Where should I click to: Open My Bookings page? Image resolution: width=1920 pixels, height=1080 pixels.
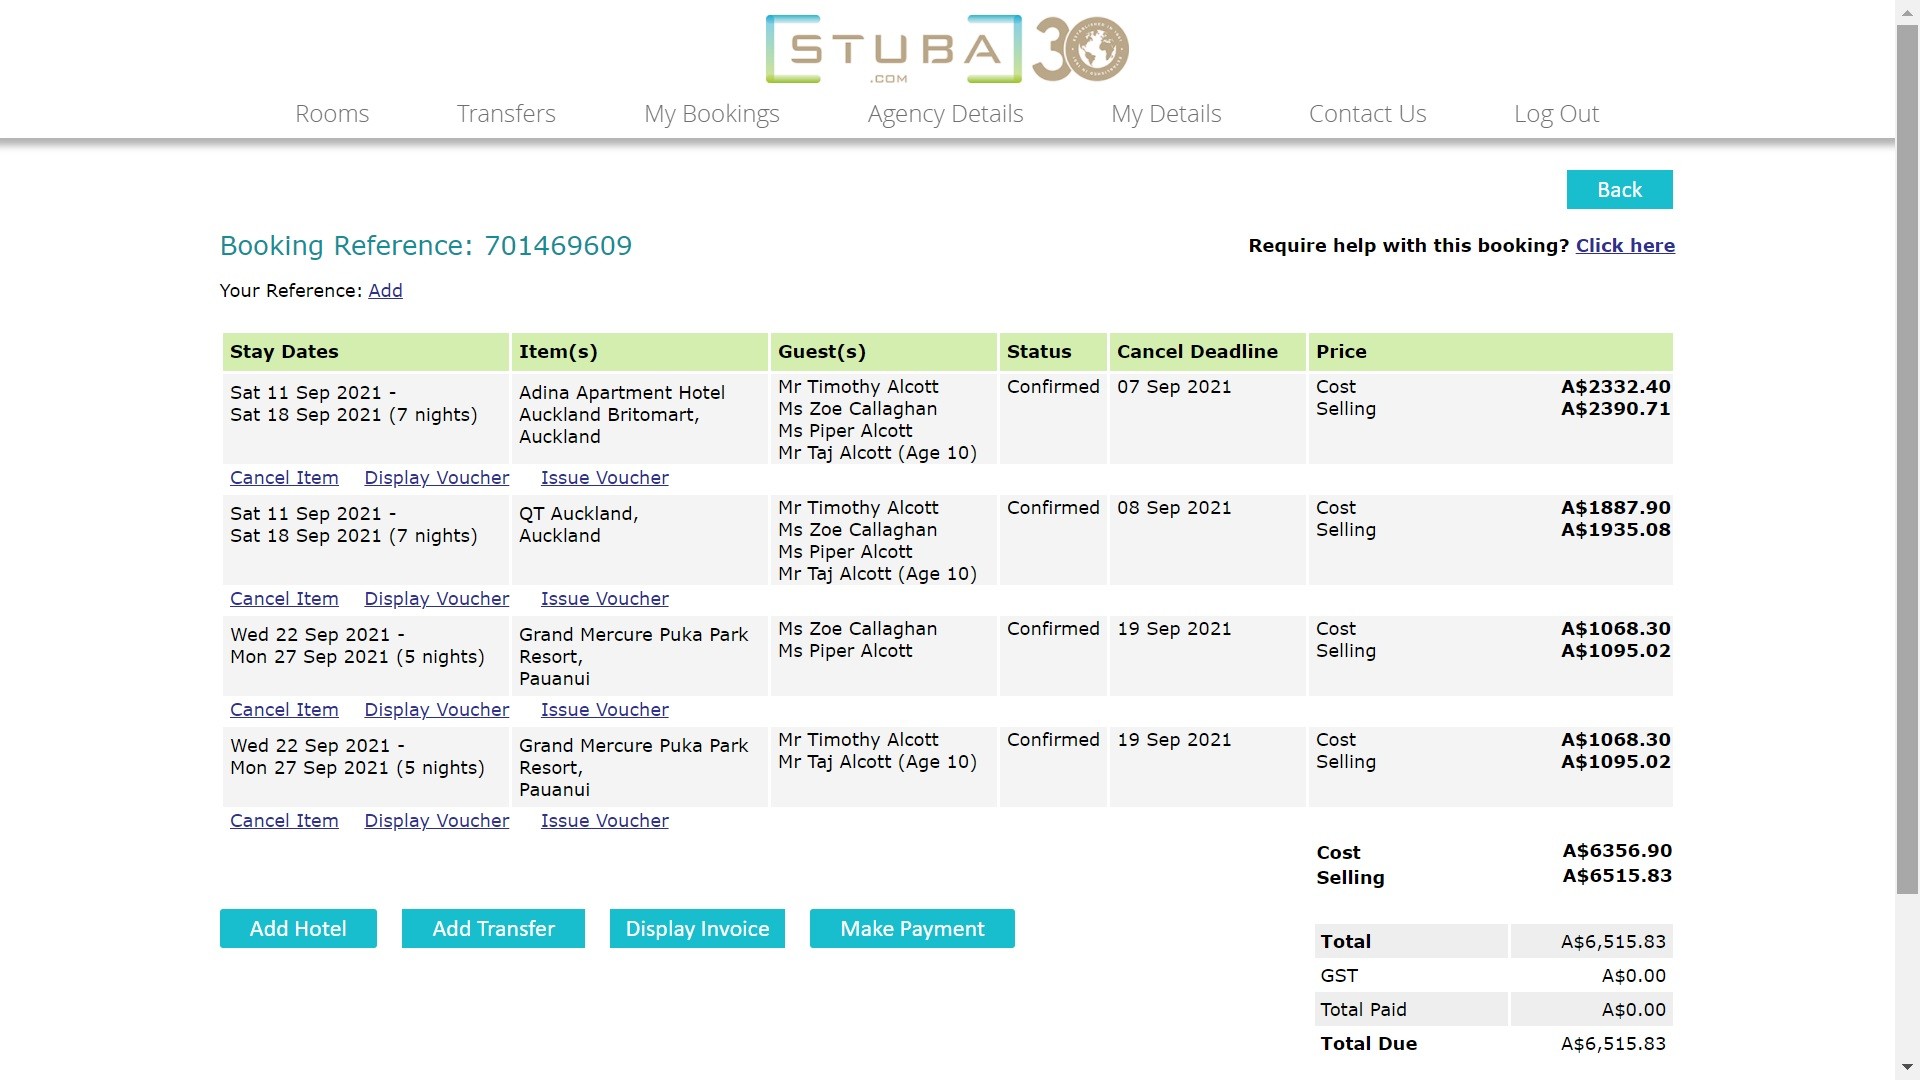(711, 114)
